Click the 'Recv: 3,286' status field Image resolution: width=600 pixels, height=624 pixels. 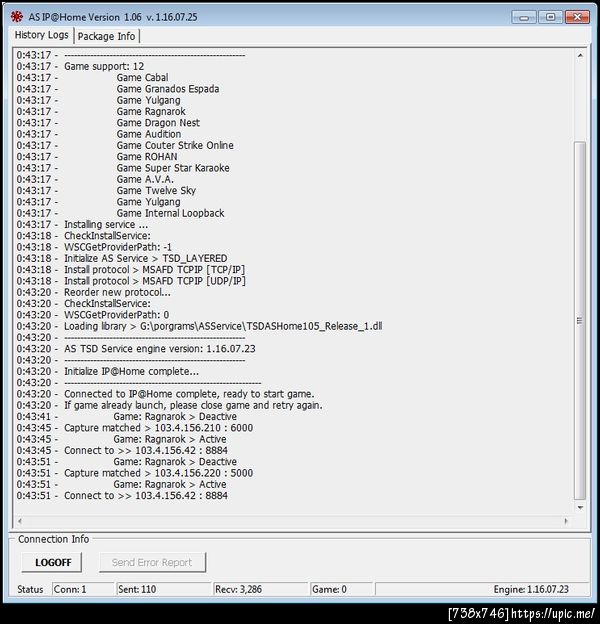(261, 589)
